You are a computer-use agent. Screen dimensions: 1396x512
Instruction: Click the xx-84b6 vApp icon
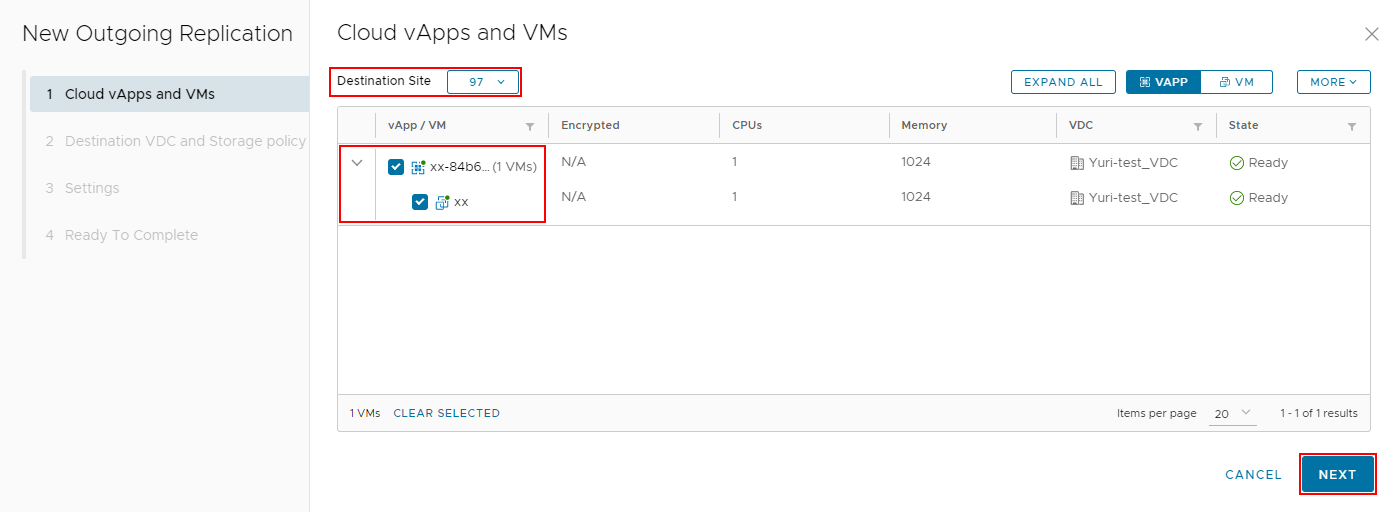tap(419, 167)
